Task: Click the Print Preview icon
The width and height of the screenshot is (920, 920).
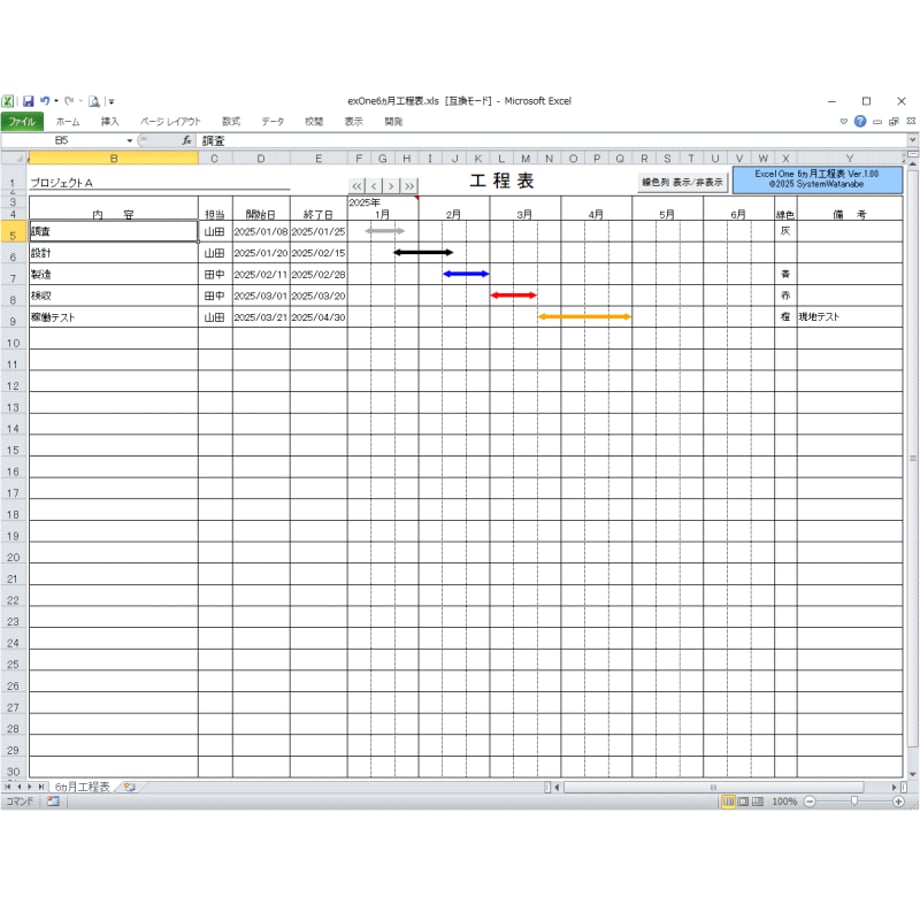Action: (94, 102)
